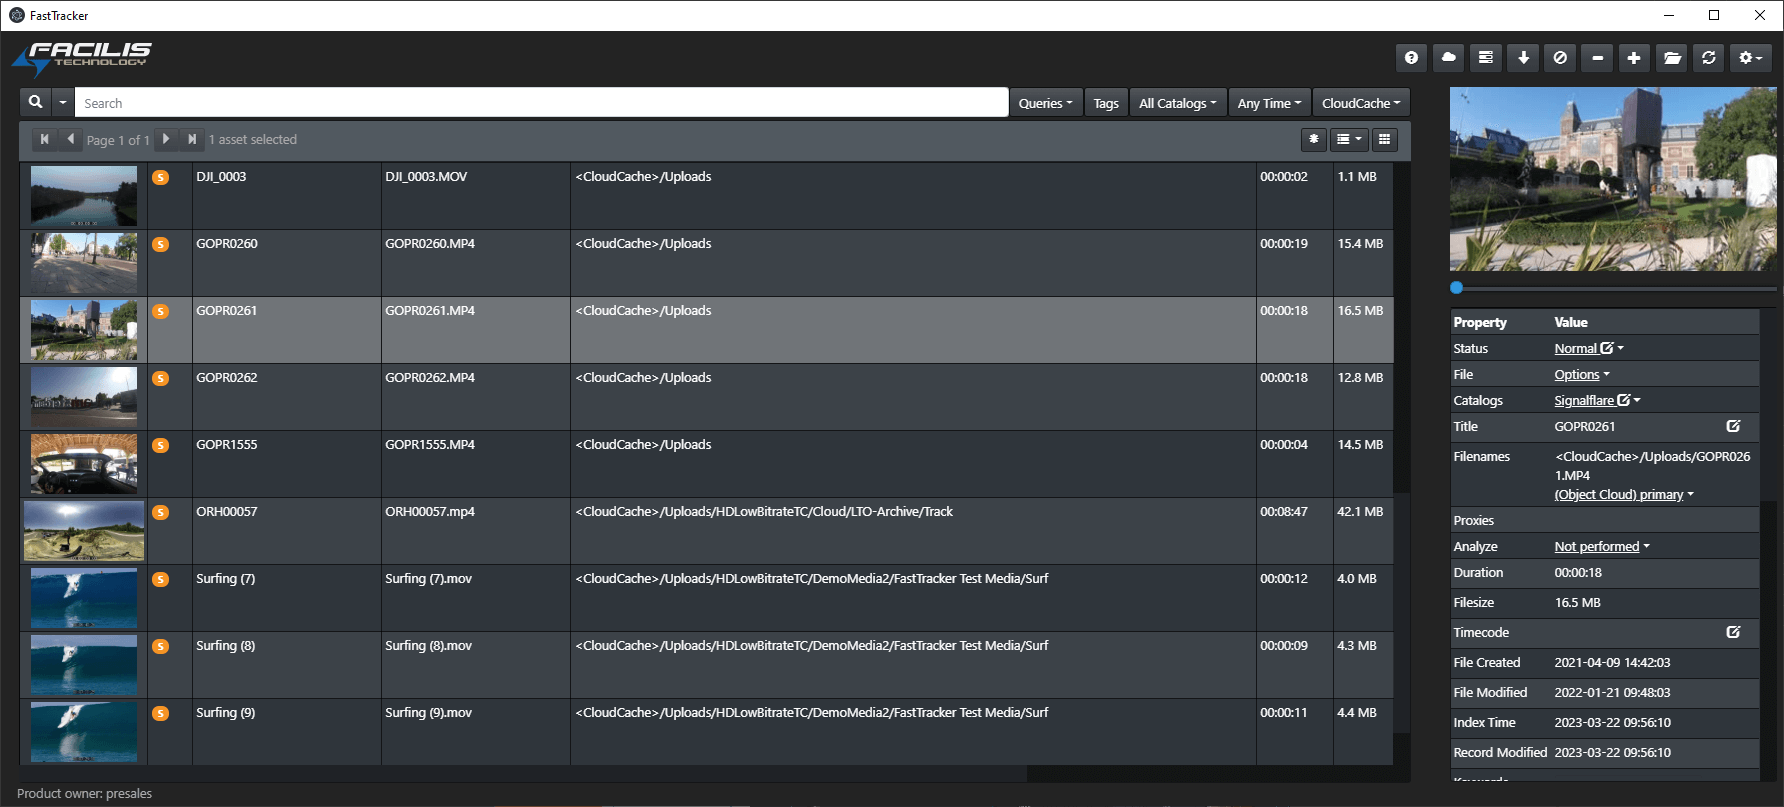
Task: Click status badge on ORH00057 row
Action: (x=160, y=512)
